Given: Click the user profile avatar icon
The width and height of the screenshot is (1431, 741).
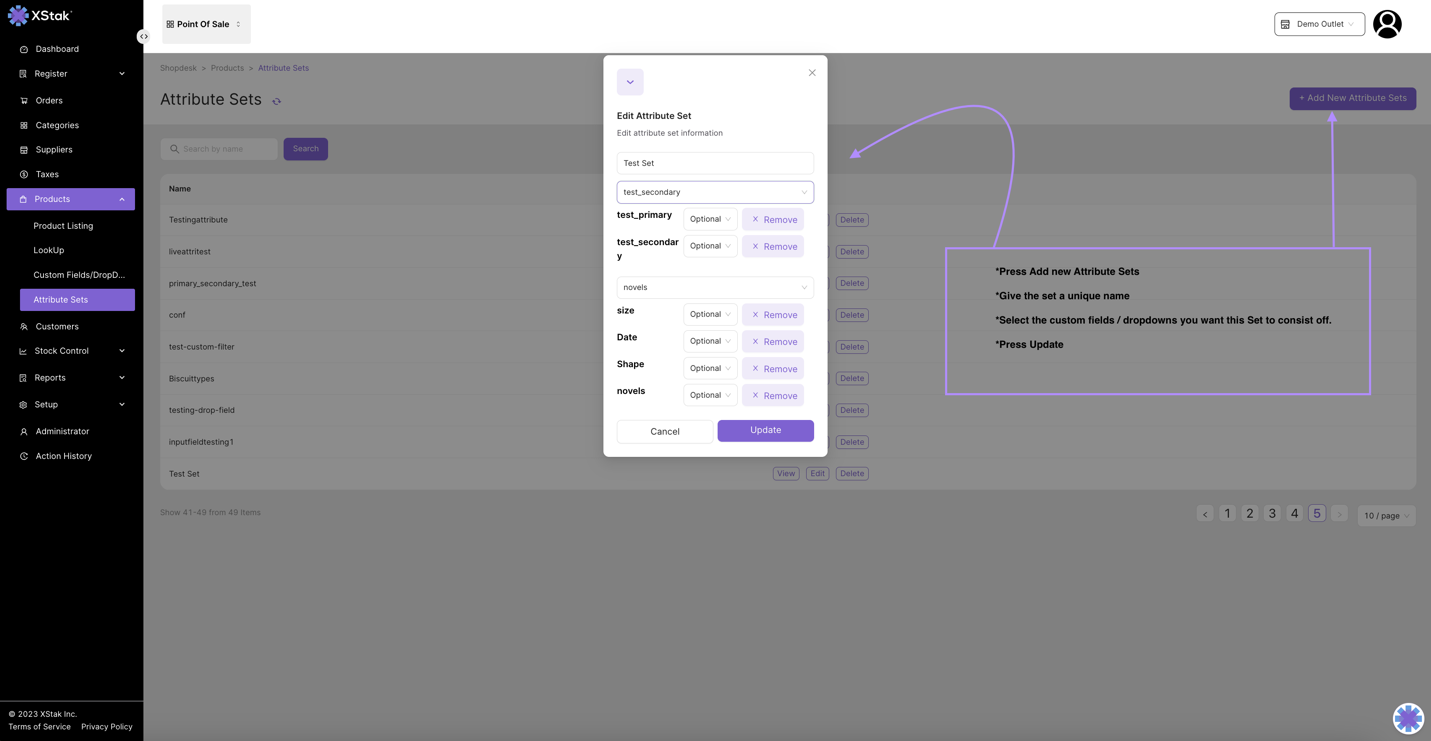Looking at the screenshot, I should coord(1387,24).
